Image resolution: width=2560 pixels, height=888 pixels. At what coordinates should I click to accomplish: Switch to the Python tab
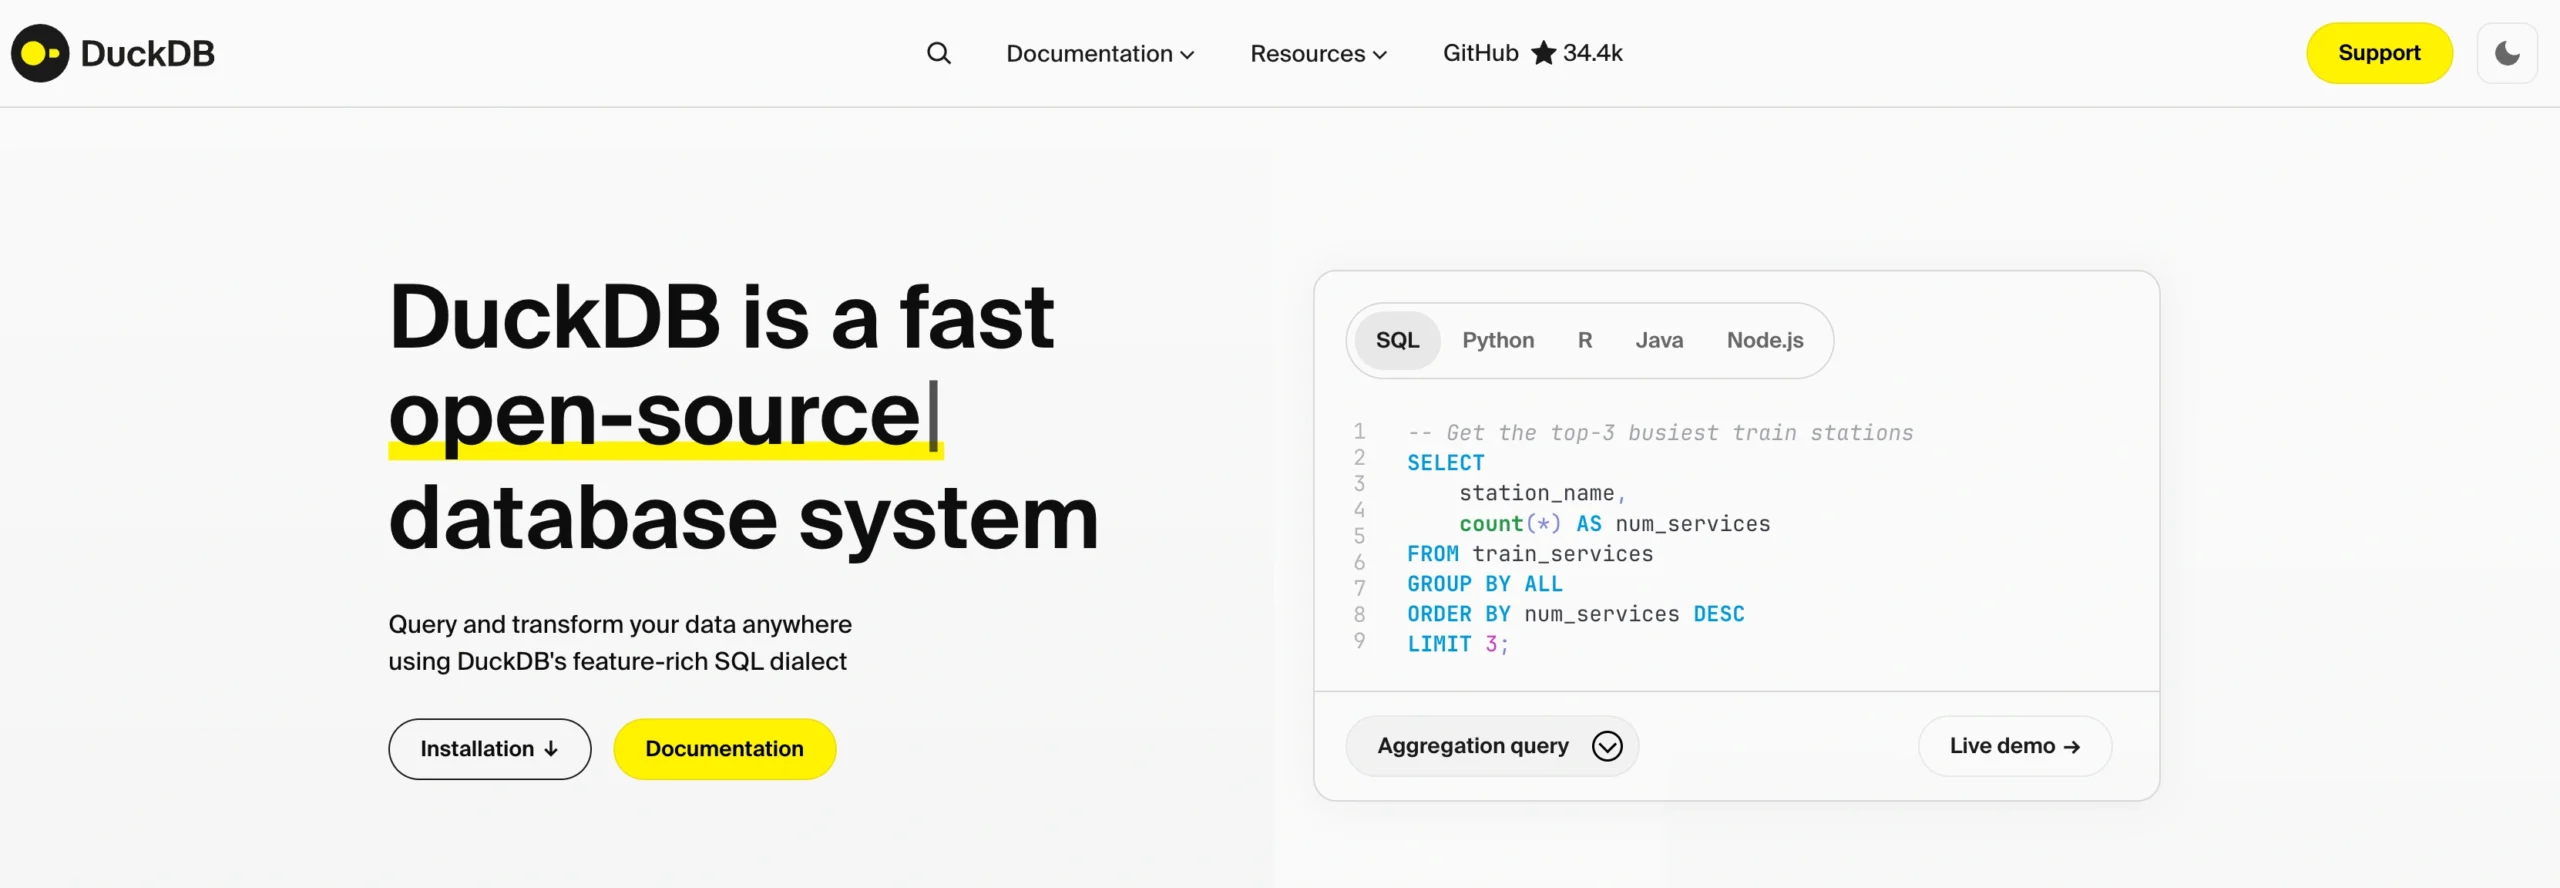pos(1497,340)
